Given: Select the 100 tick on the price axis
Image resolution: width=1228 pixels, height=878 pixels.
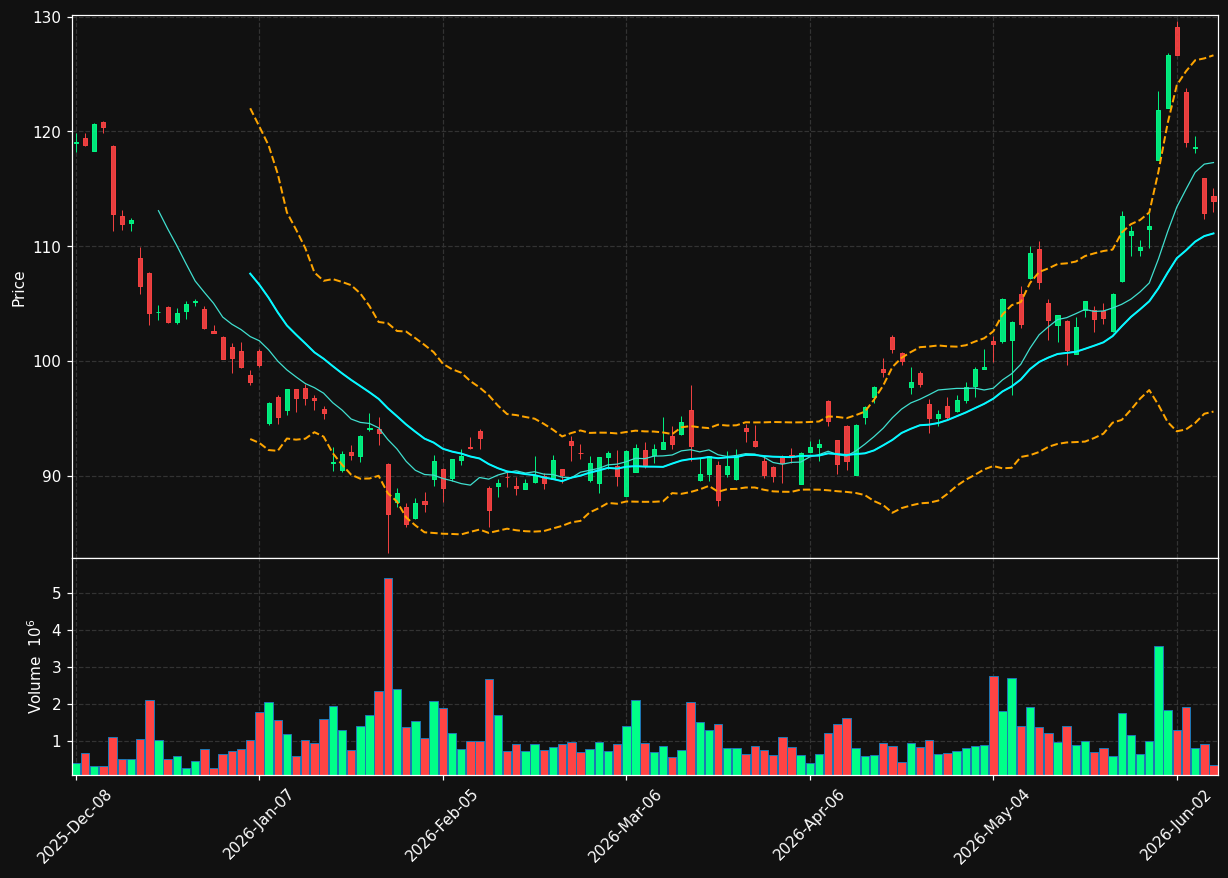Looking at the screenshot, I should coord(46,362).
